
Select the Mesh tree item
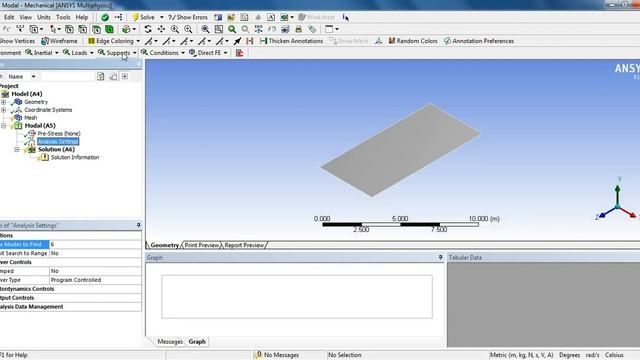coord(31,118)
